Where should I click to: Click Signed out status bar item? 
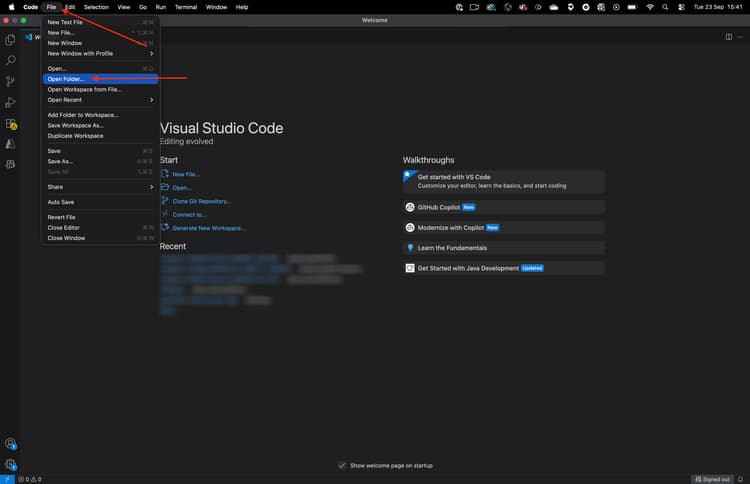point(712,479)
